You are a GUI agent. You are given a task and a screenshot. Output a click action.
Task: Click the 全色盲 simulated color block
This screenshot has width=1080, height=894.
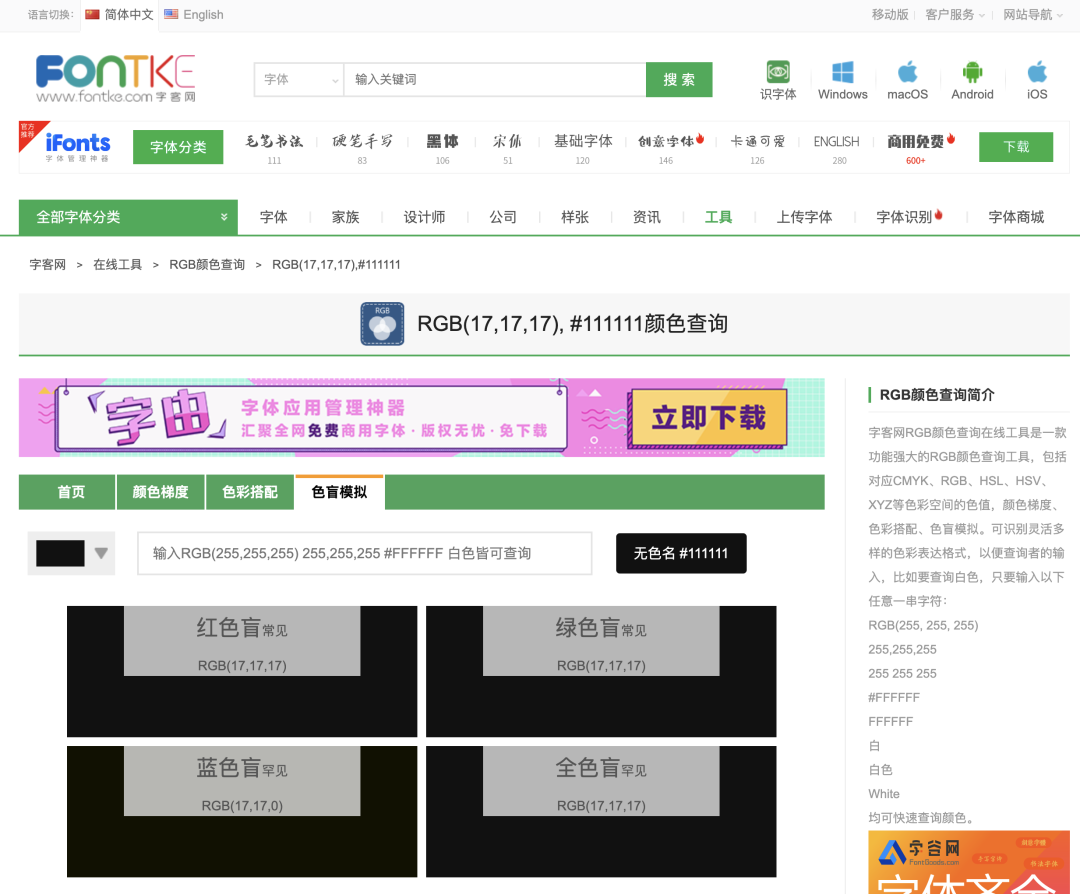(x=601, y=811)
